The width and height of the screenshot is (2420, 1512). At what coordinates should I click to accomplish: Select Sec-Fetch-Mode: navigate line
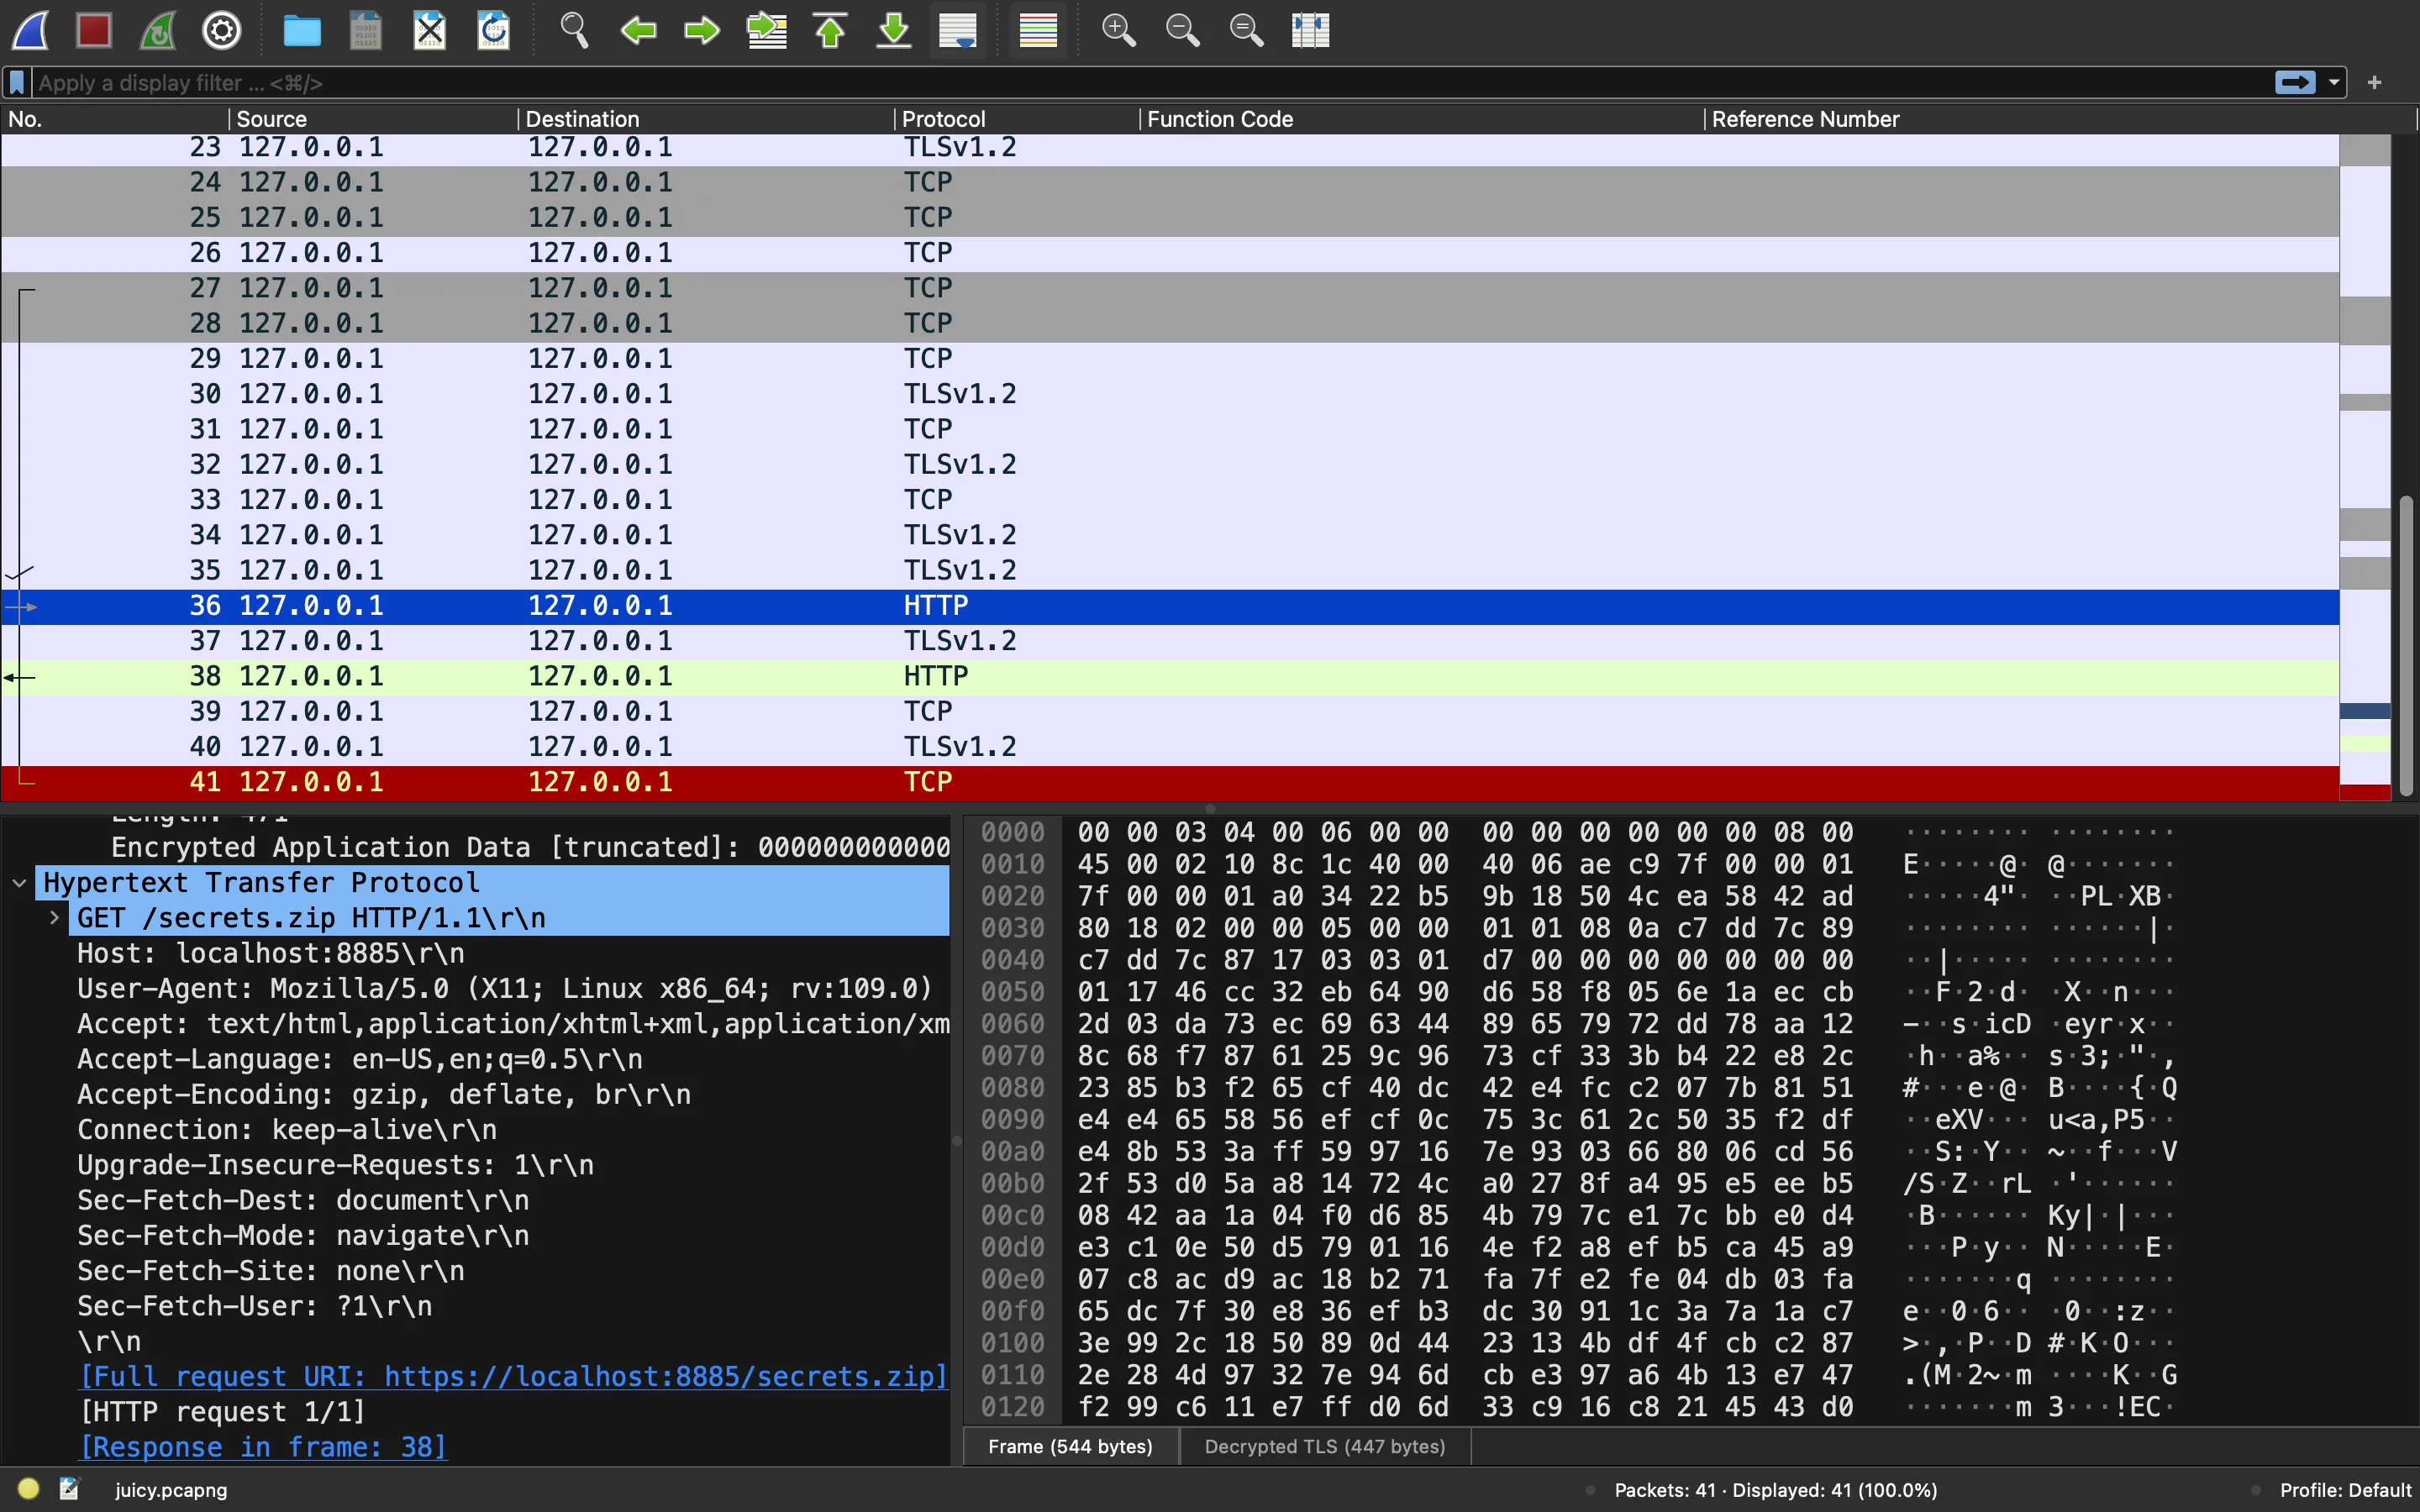(303, 1236)
